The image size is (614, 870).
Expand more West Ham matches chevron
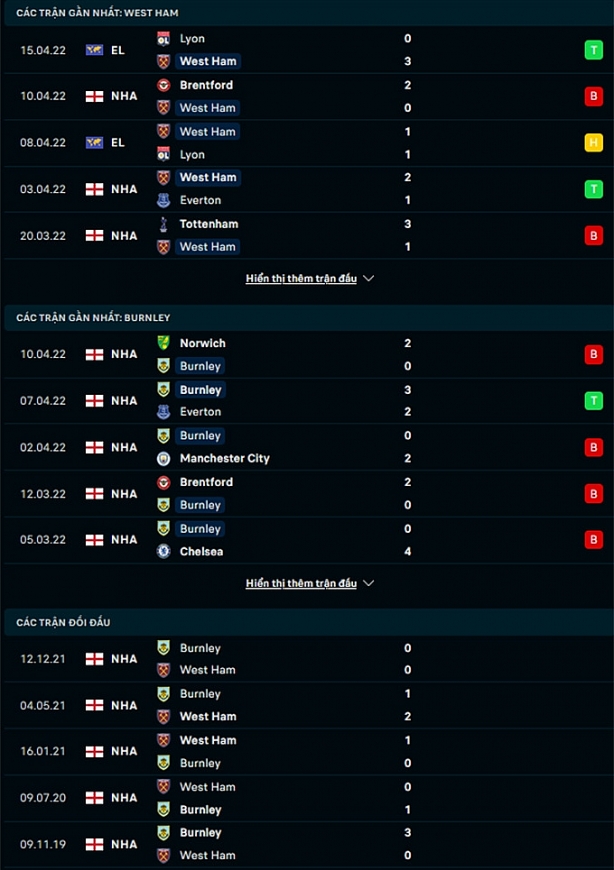369,279
